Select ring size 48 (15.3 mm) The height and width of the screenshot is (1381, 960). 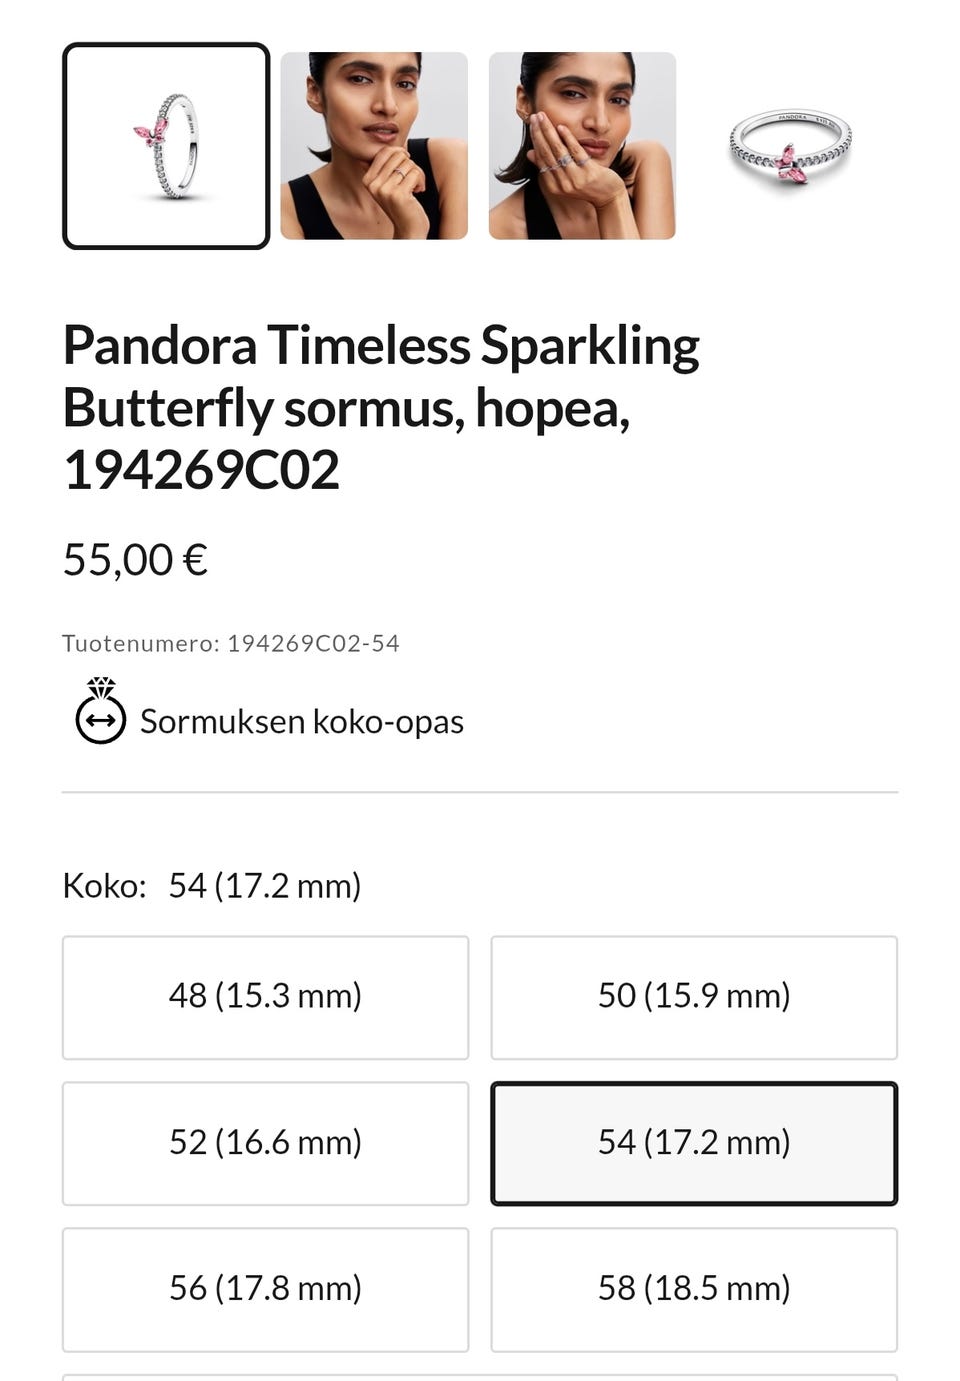point(265,997)
